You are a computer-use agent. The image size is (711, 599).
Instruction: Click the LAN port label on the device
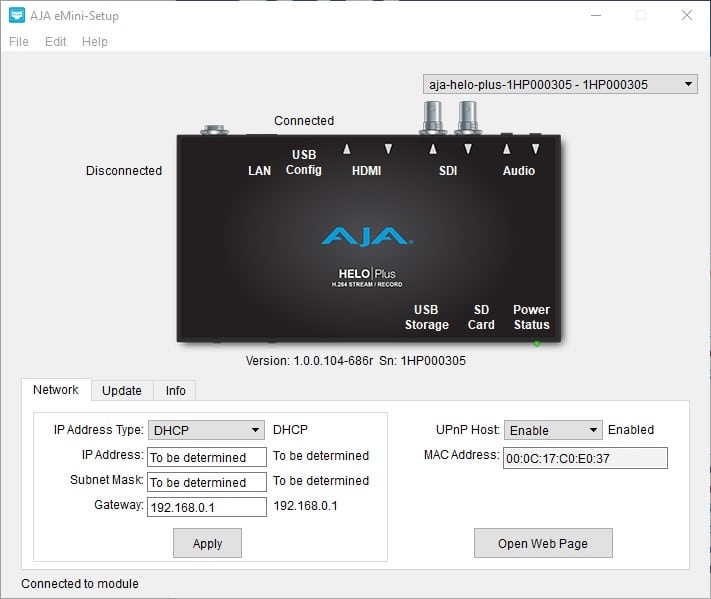[259, 171]
